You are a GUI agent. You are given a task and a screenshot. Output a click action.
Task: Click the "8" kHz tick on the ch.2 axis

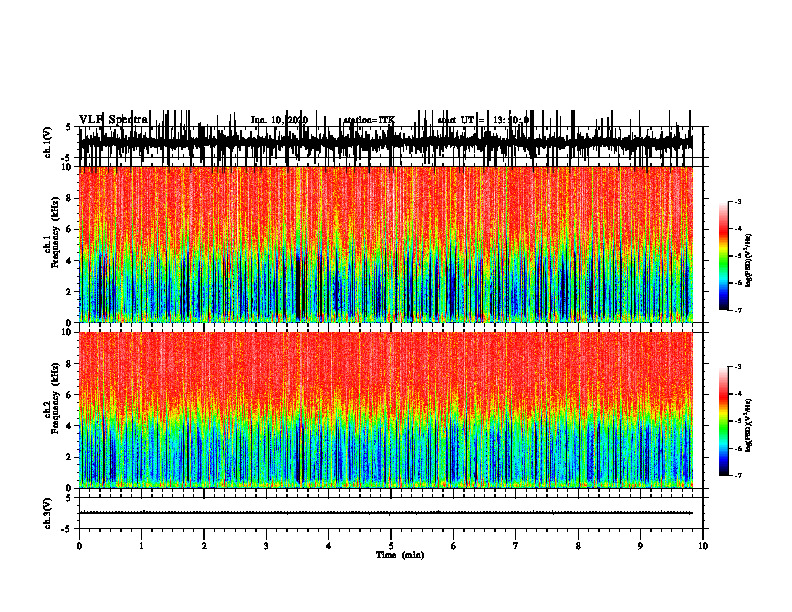[x=69, y=364]
